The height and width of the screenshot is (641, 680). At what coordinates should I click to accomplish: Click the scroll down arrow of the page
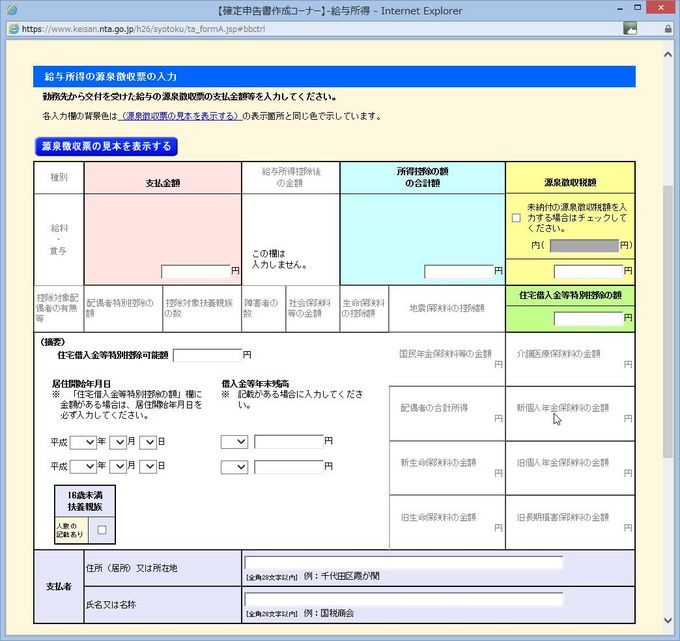pyautogui.click(x=668, y=620)
